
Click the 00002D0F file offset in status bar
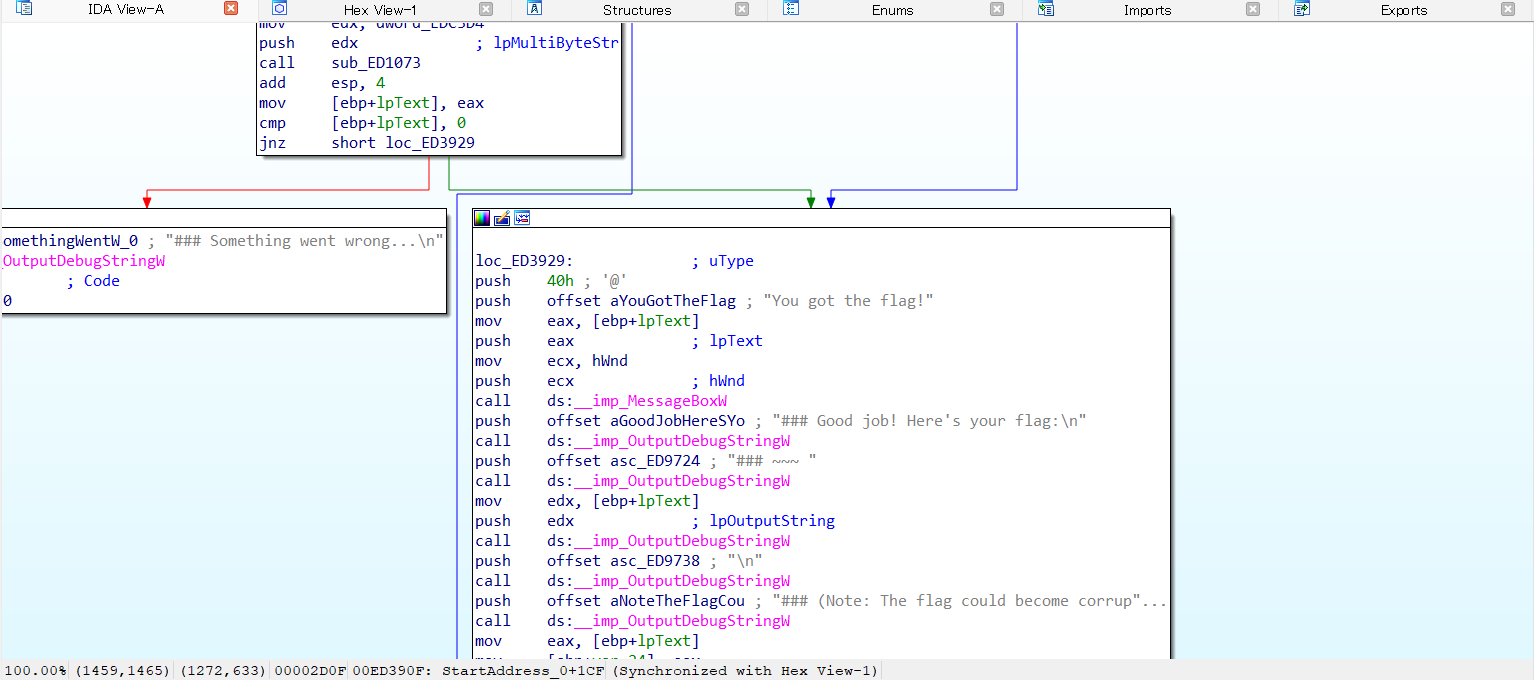pos(309,671)
